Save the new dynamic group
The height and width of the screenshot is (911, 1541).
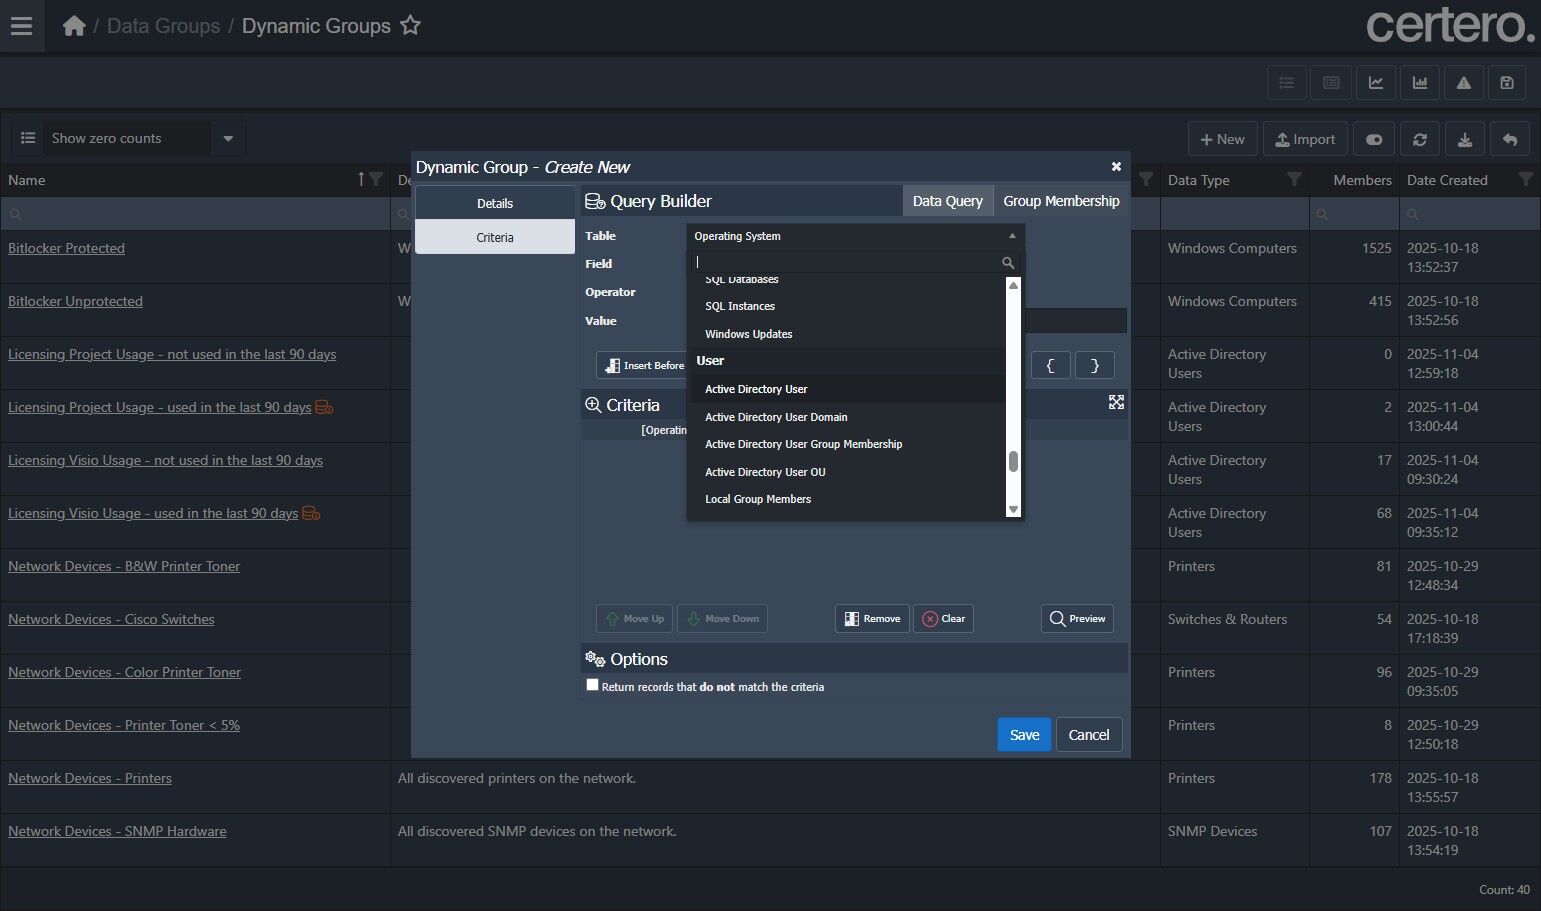pyautogui.click(x=1024, y=735)
